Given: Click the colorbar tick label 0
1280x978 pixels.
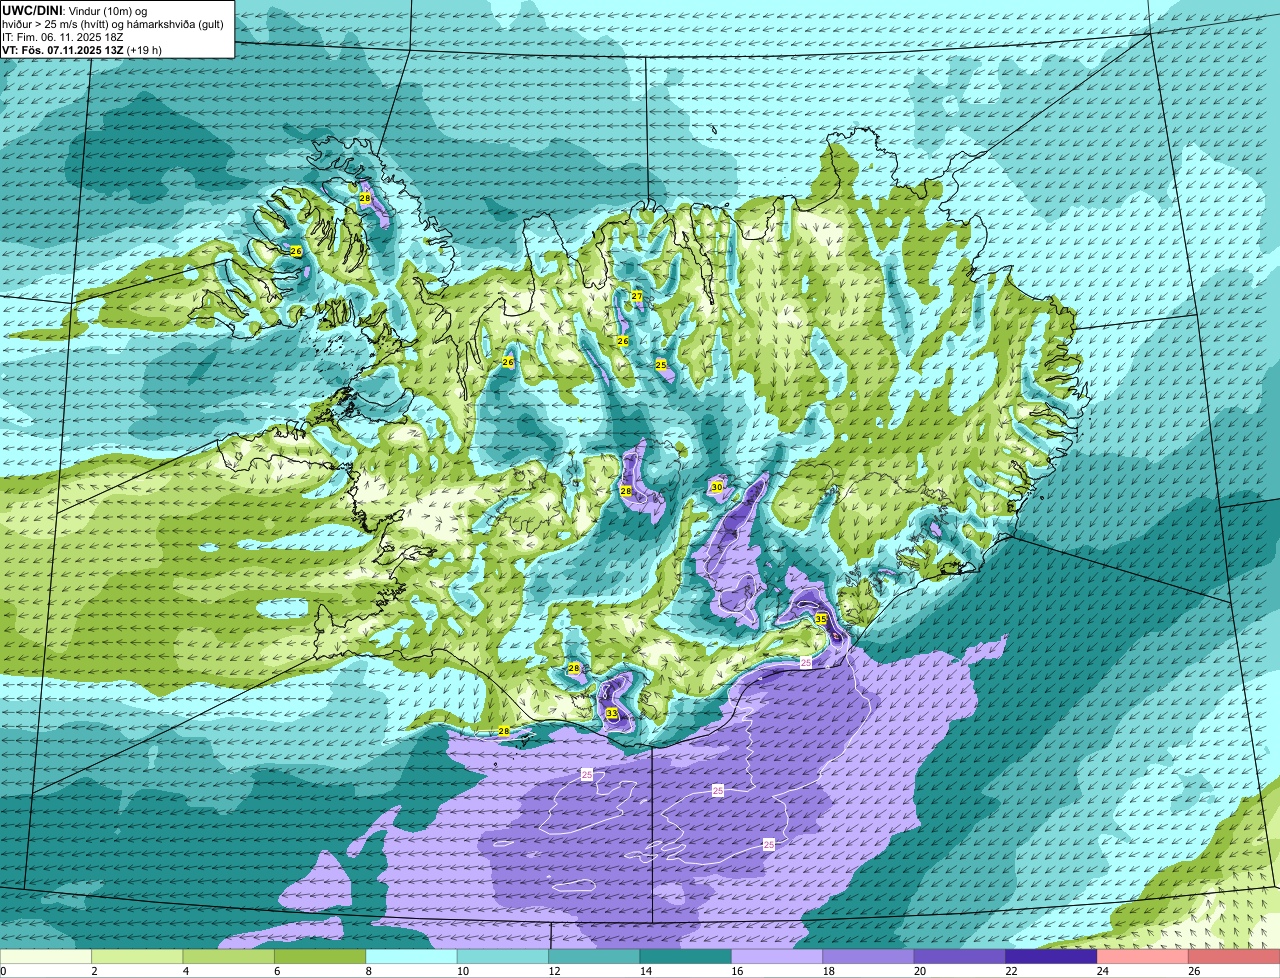Looking at the screenshot, I should pos(3,971).
